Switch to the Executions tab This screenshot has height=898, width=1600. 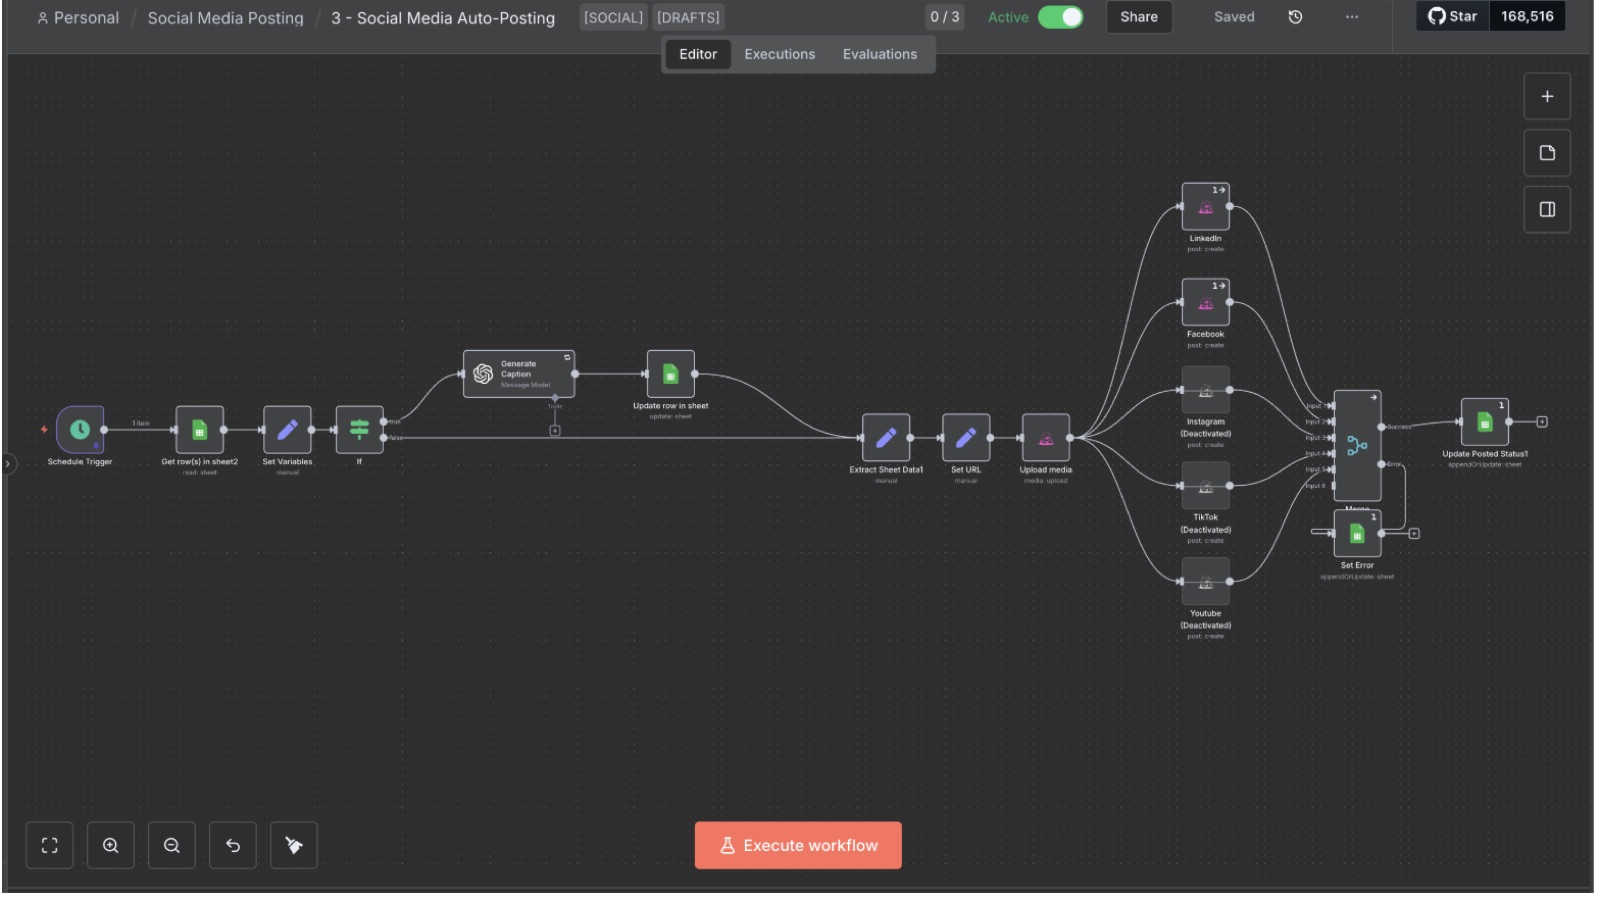pos(780,54)
